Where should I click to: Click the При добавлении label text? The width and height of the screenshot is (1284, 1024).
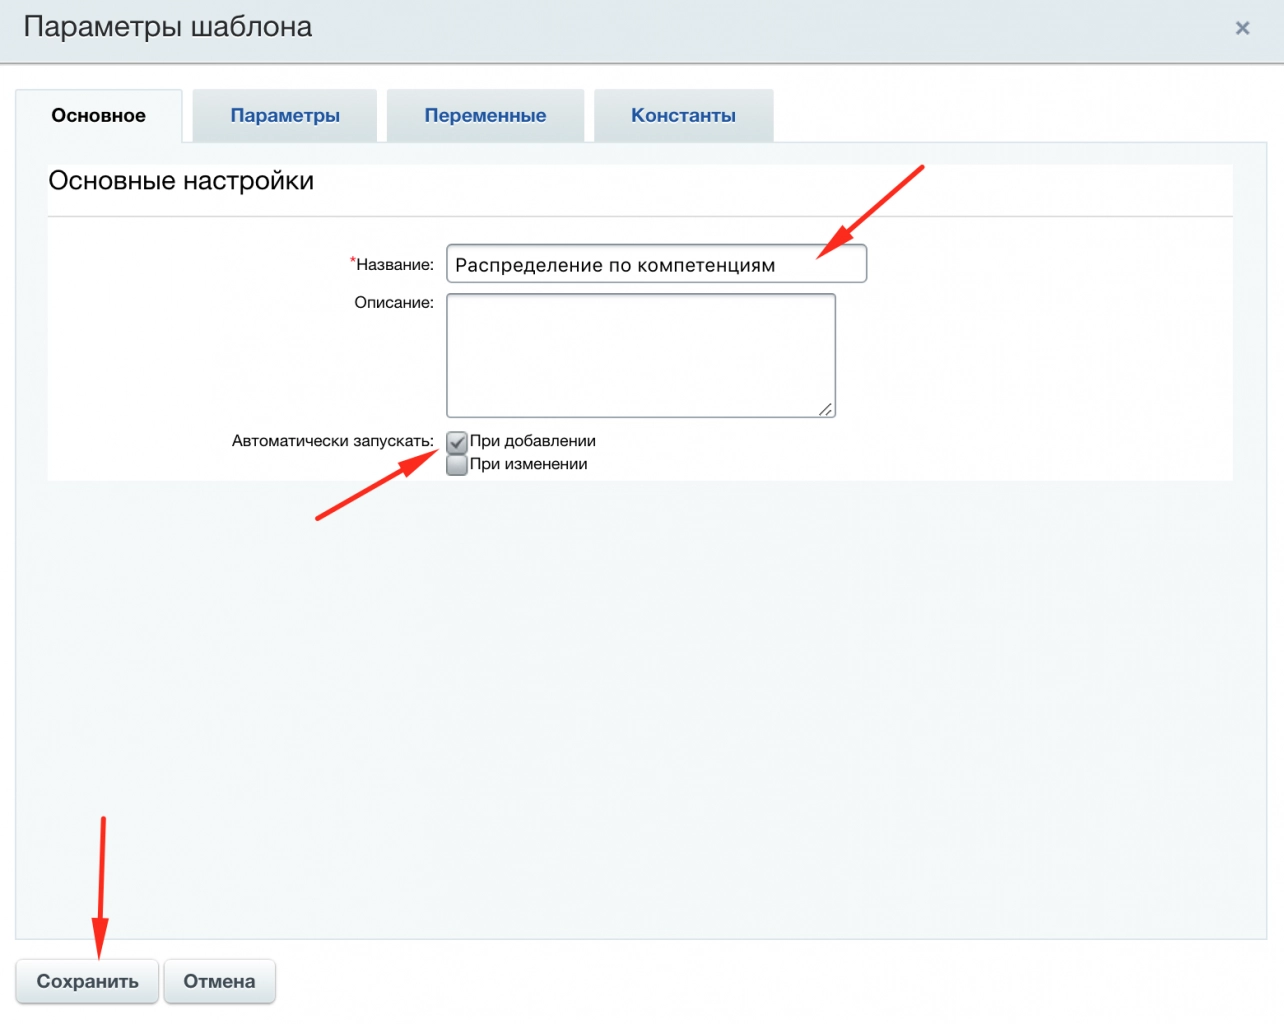coord(532,441)
